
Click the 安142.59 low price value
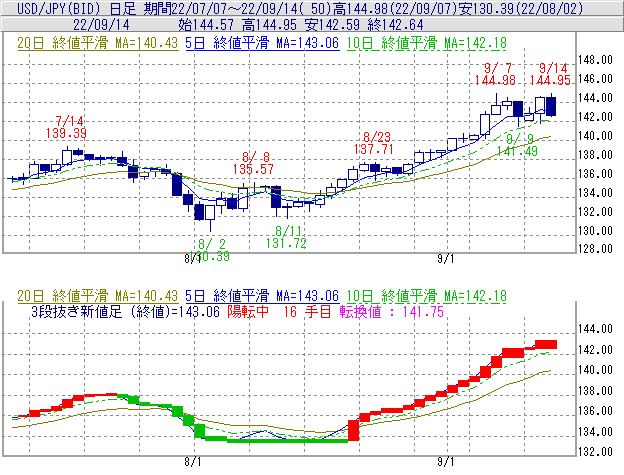[x=332, y=25]
